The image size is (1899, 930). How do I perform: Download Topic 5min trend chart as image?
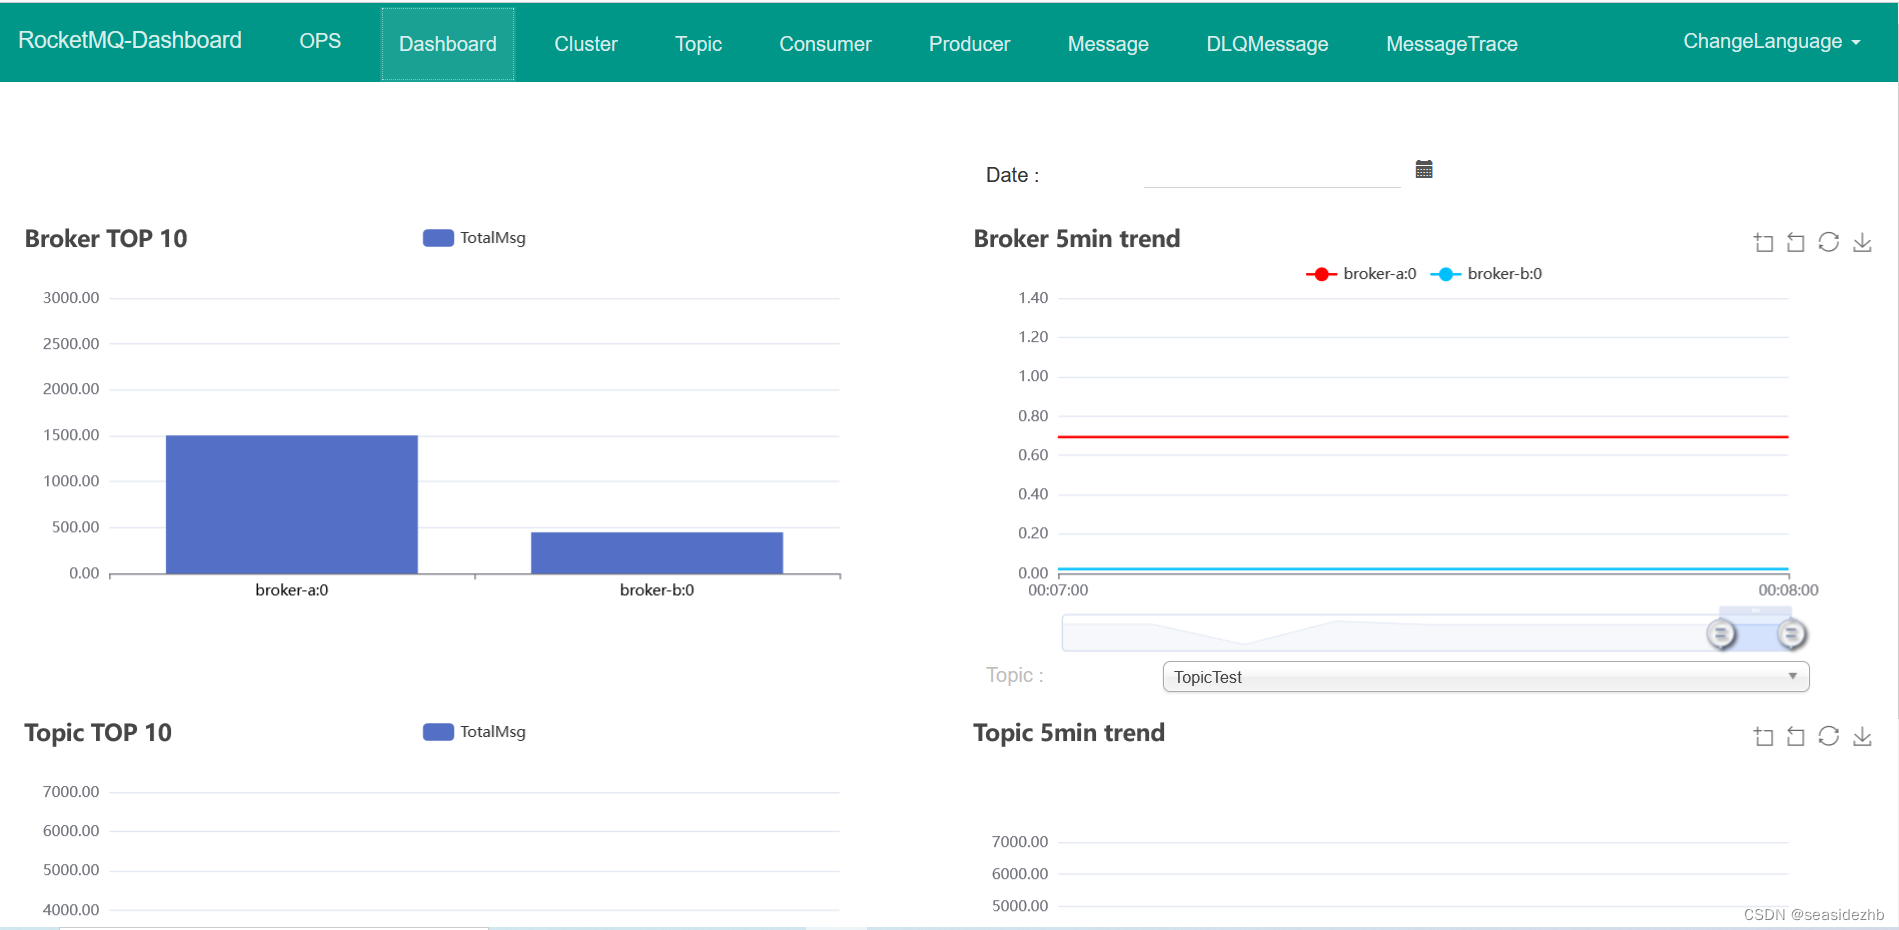(1862, 736)
